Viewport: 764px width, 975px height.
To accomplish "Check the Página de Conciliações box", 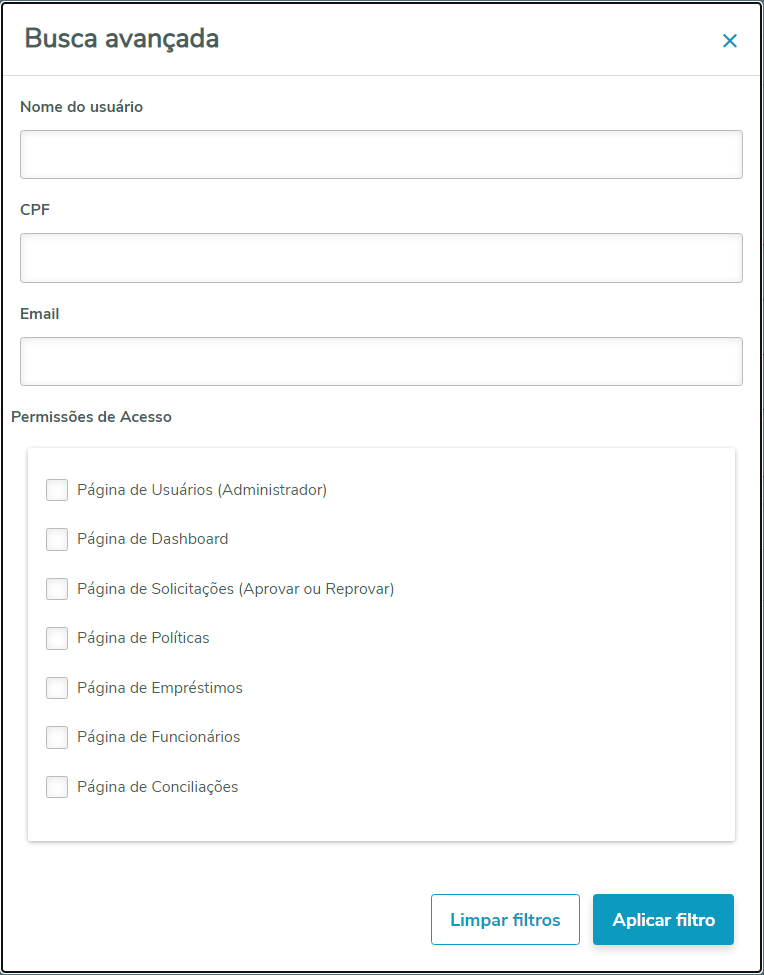I will (57, 787).
